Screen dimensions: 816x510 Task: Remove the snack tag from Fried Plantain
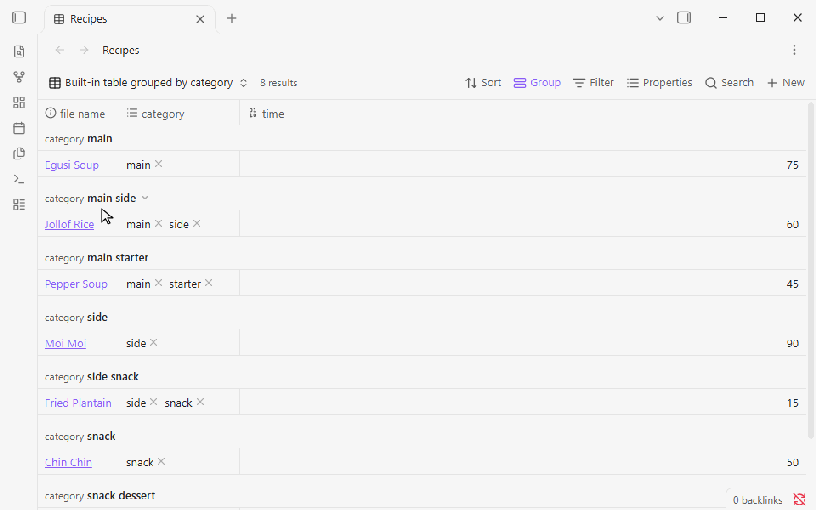[200, 402]
